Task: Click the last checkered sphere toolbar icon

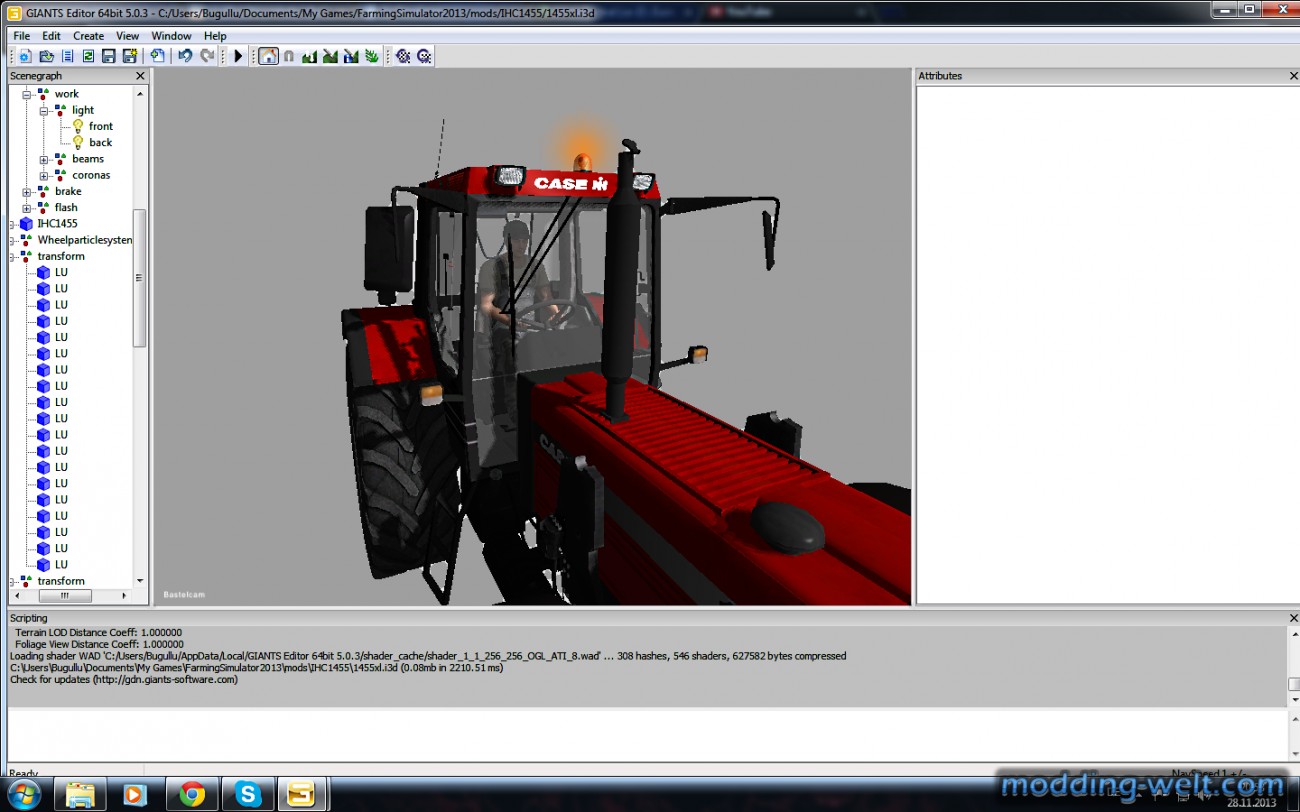Action: click(424, 56)
